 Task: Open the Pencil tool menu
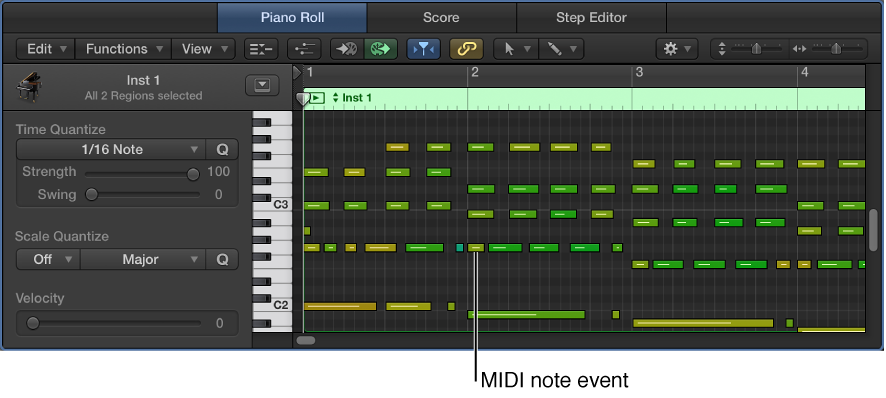(x=561, y=49)
